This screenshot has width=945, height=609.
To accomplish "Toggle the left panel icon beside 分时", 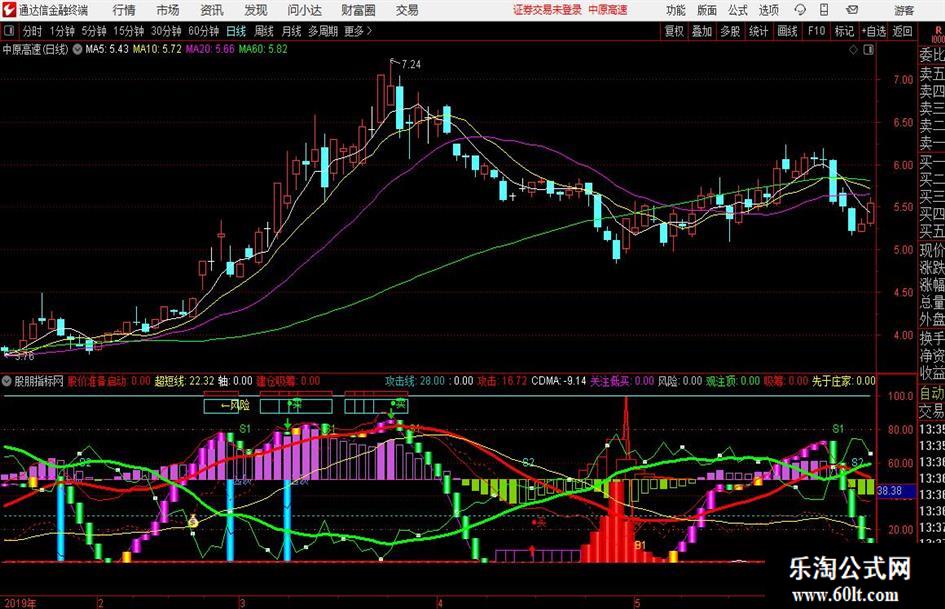I will click(x=8, y=31).
